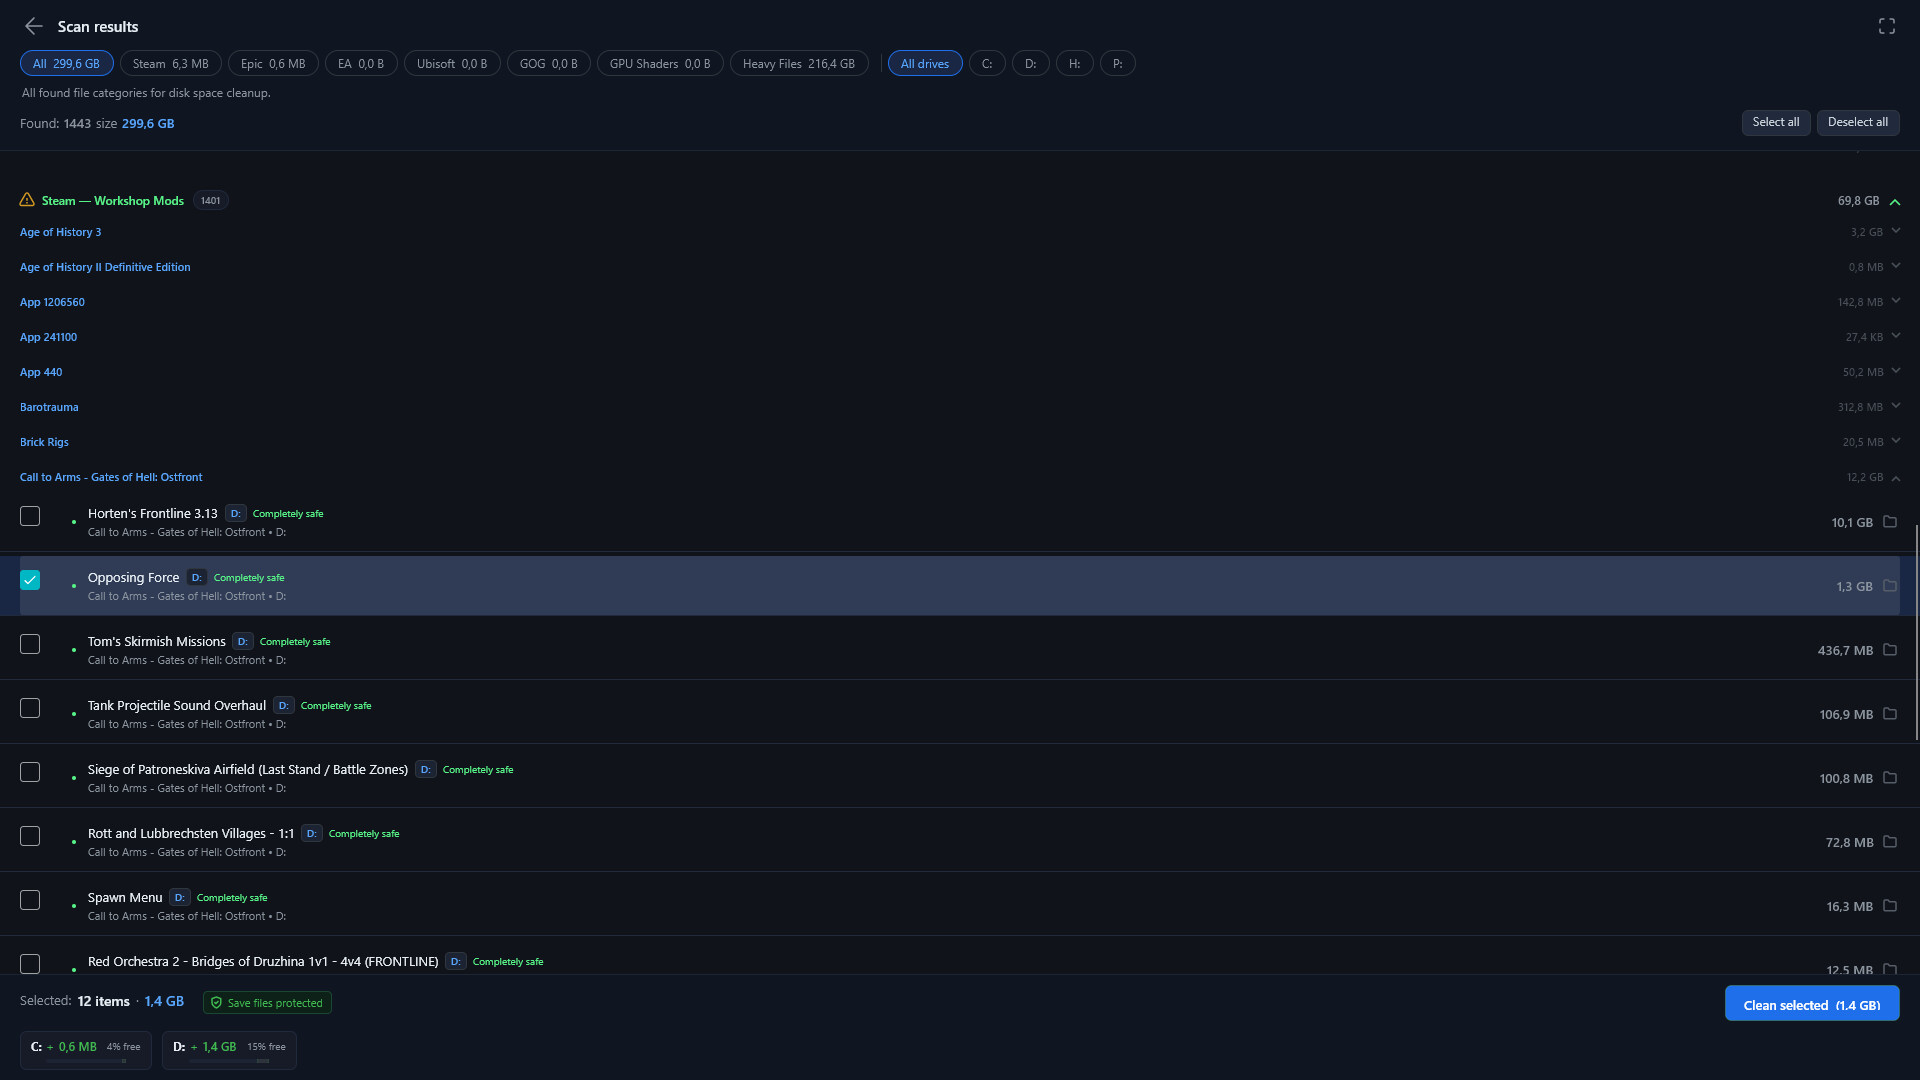Click the shield icon in Save files protected
1920x1080 pixels.
[216, 1003]
